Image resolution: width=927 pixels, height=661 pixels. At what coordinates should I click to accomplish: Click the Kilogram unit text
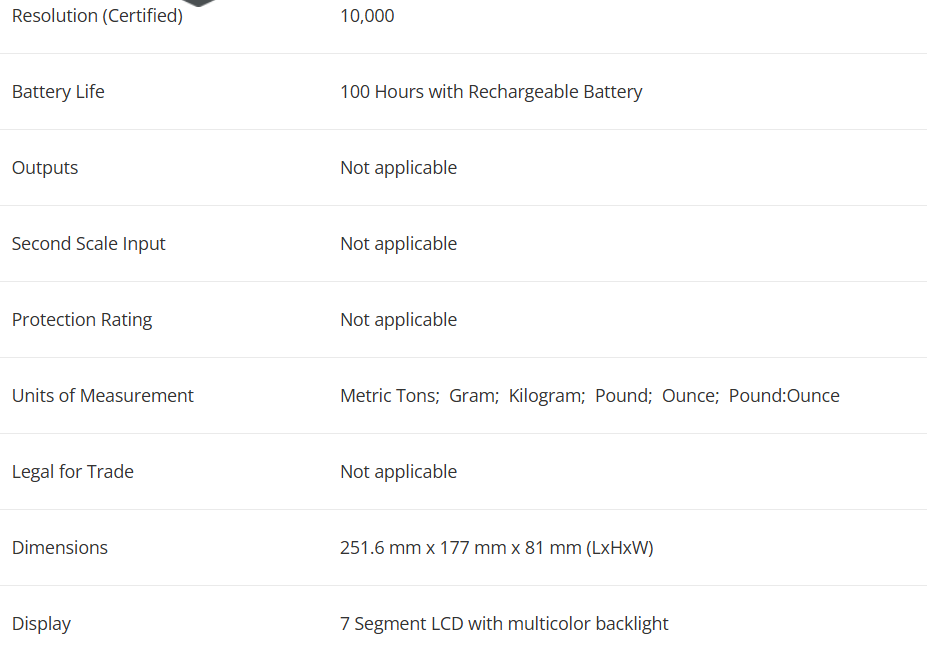coord(547,396)
